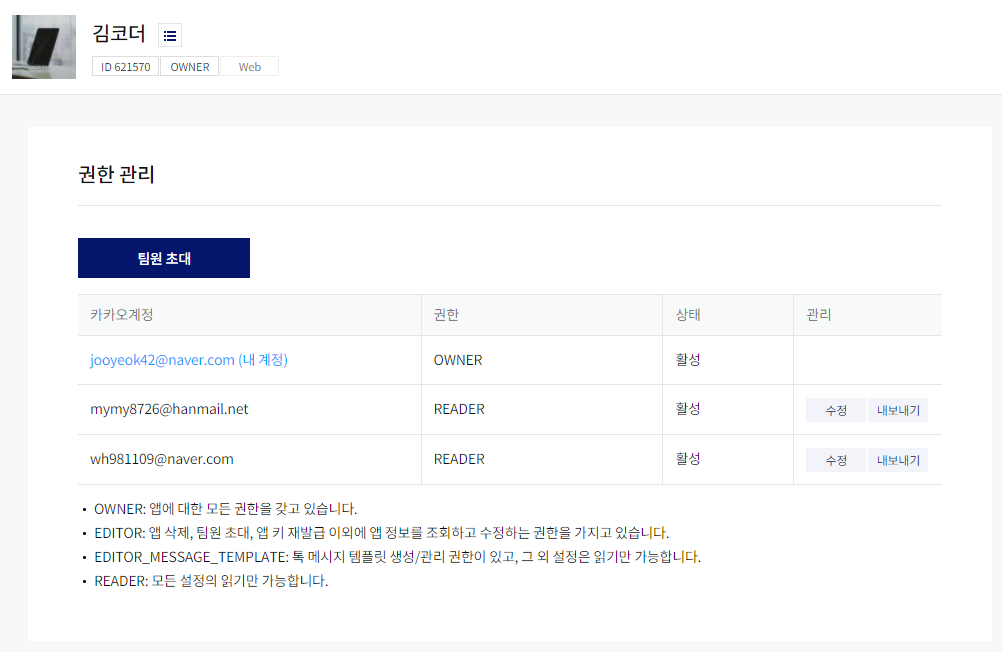Image resolution: width=1002 pixels, height=652 pixels.
Task: Click the 활성 status for wh981109@naver.com
Action: coord(688,458)
